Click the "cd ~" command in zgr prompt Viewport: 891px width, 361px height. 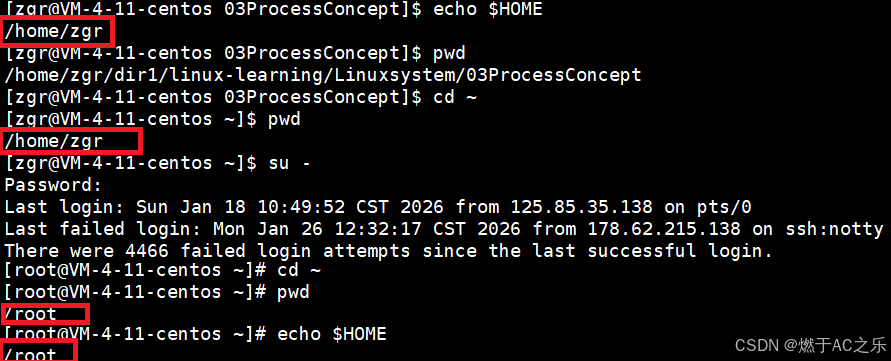(x=455, y=97)
